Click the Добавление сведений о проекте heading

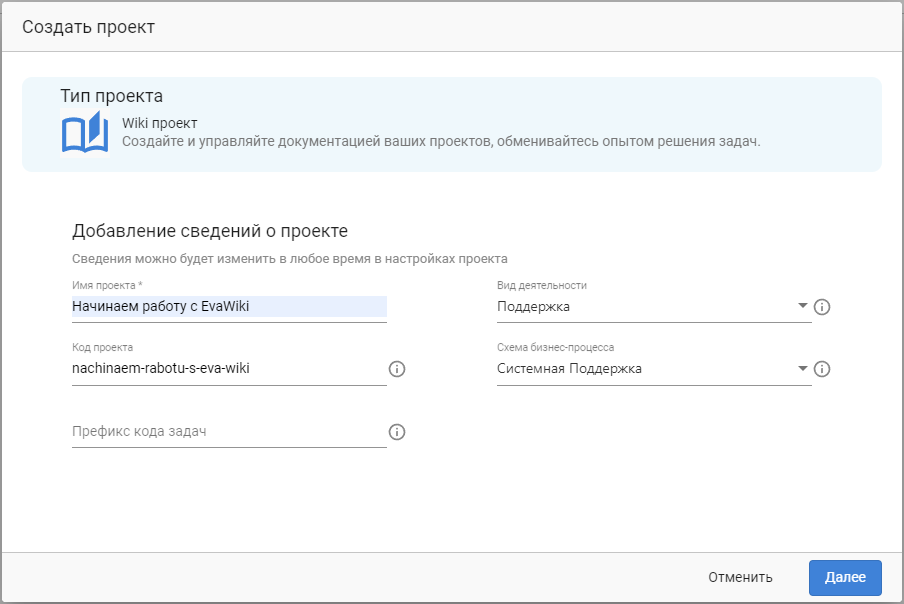coord(210,231)
